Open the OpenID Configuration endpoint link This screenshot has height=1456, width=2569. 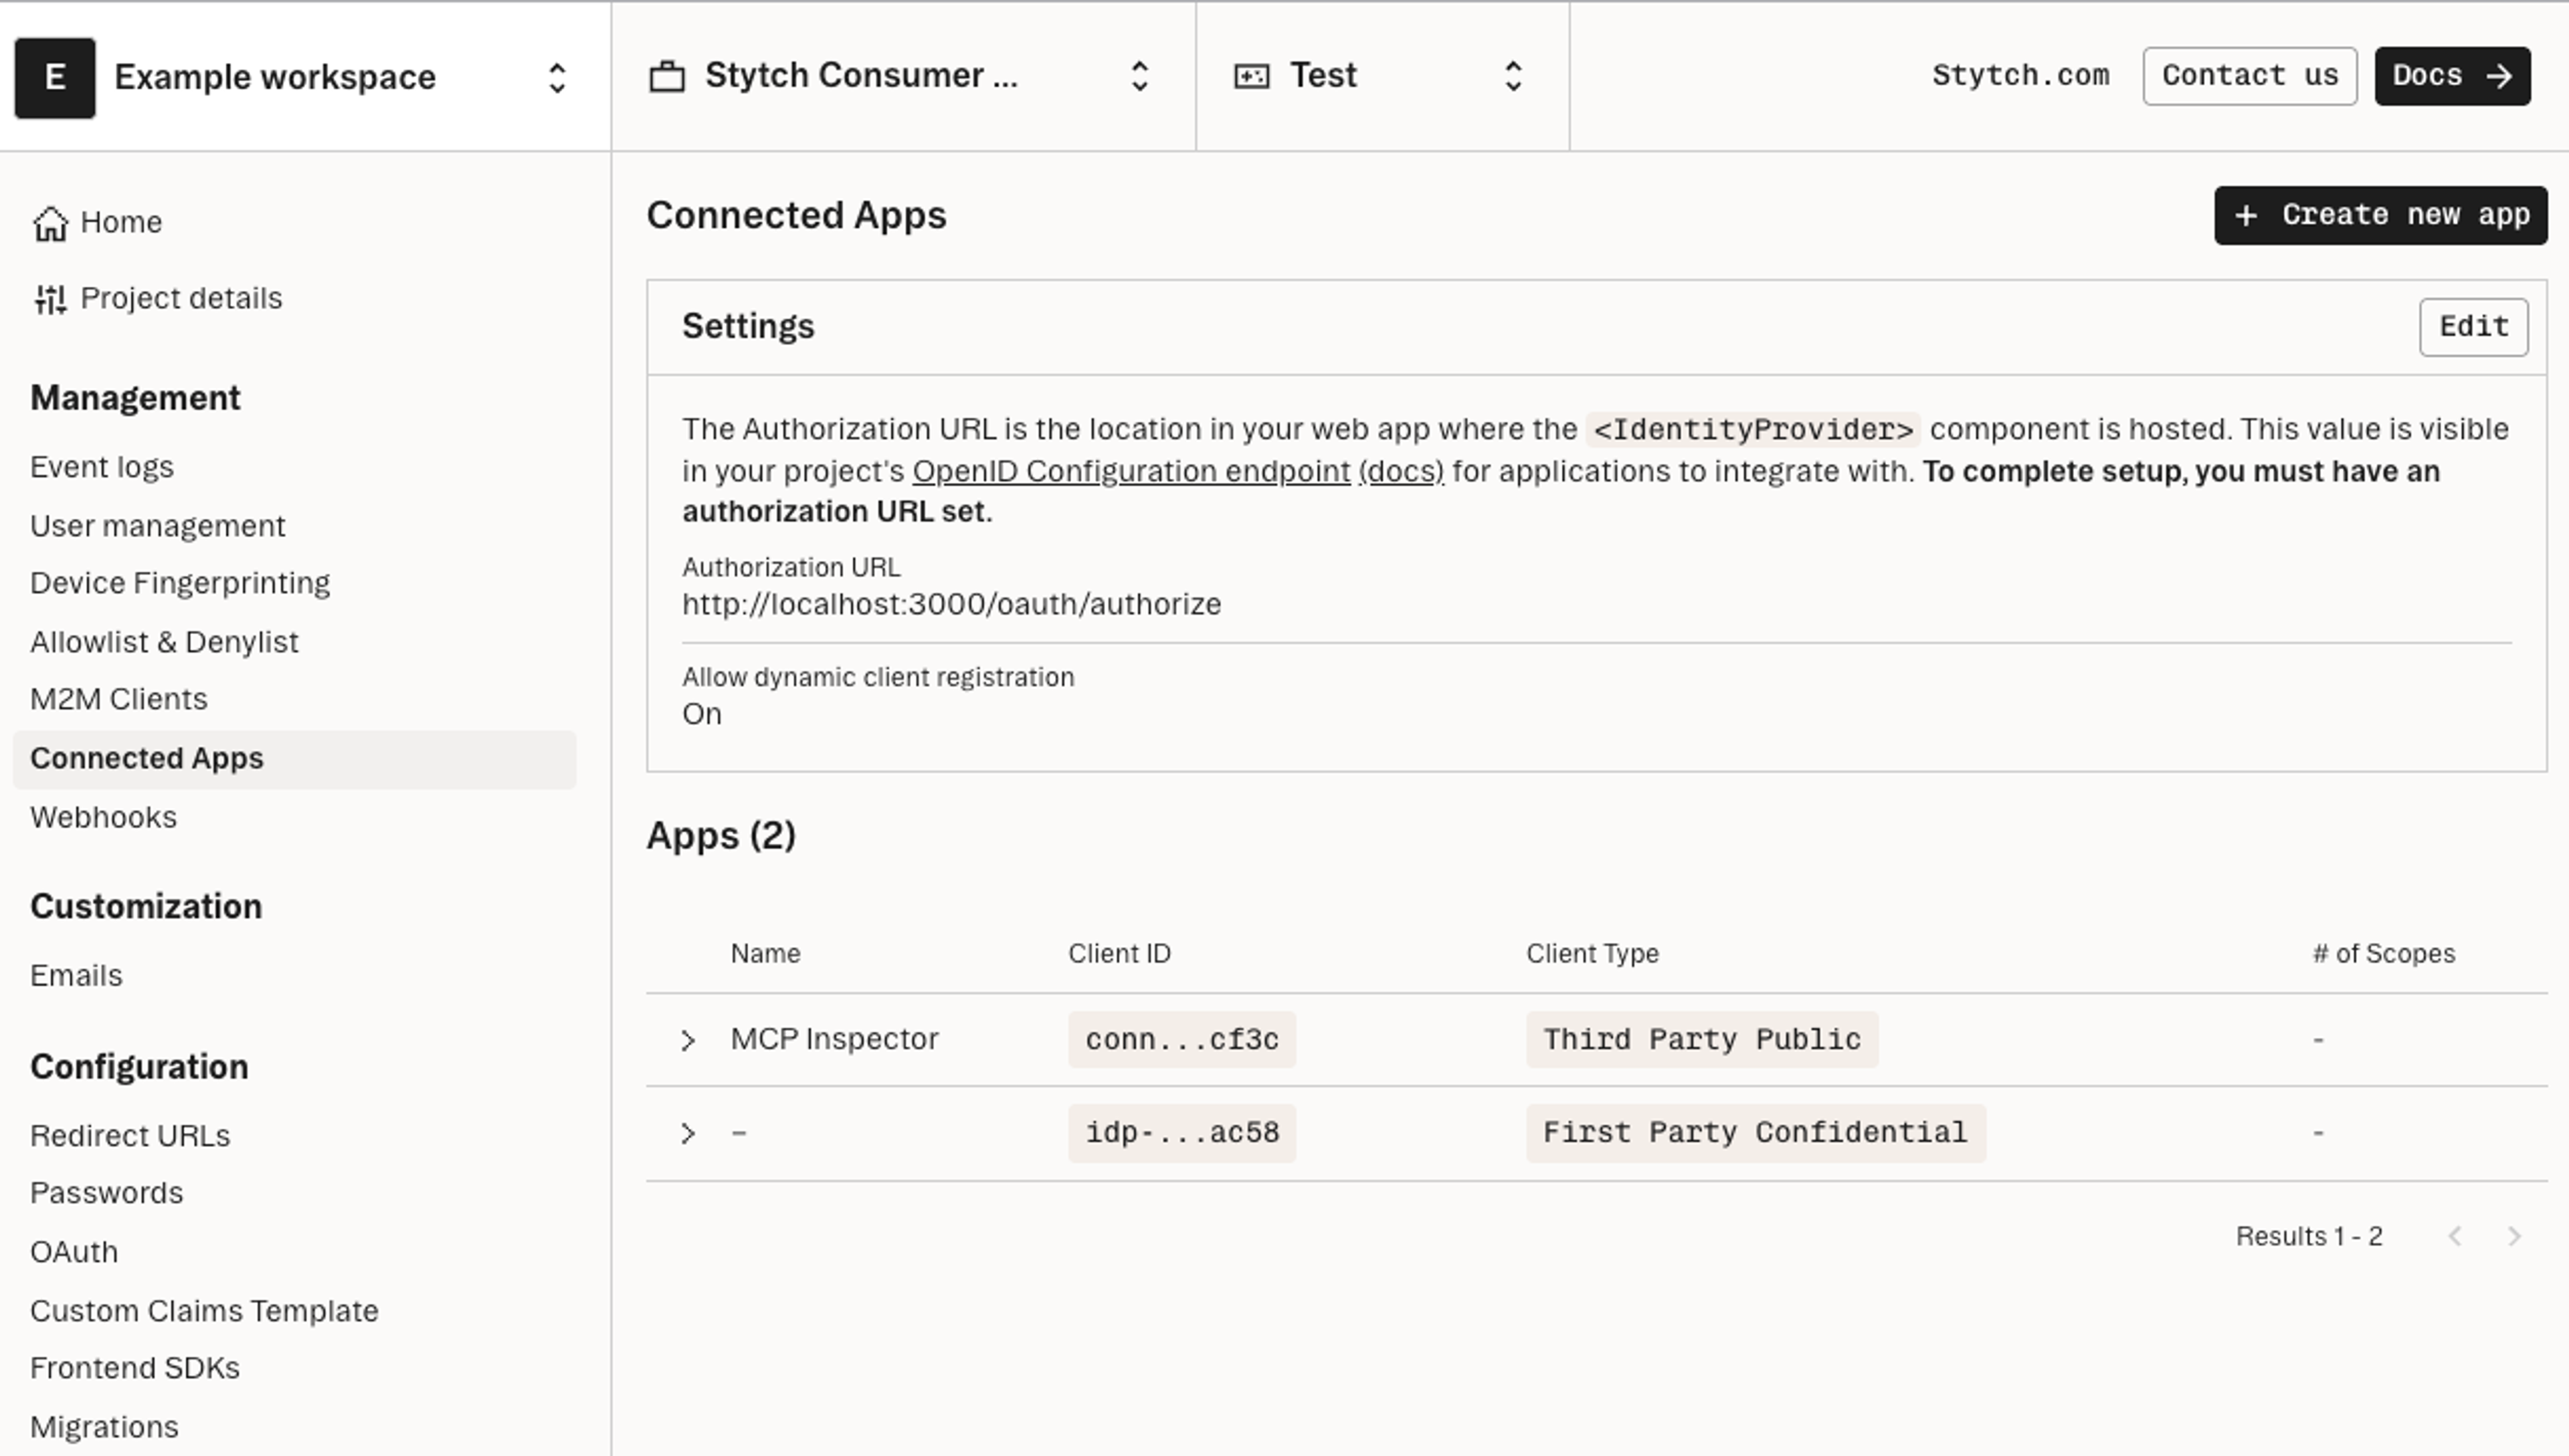click(x=1131, y=471)
